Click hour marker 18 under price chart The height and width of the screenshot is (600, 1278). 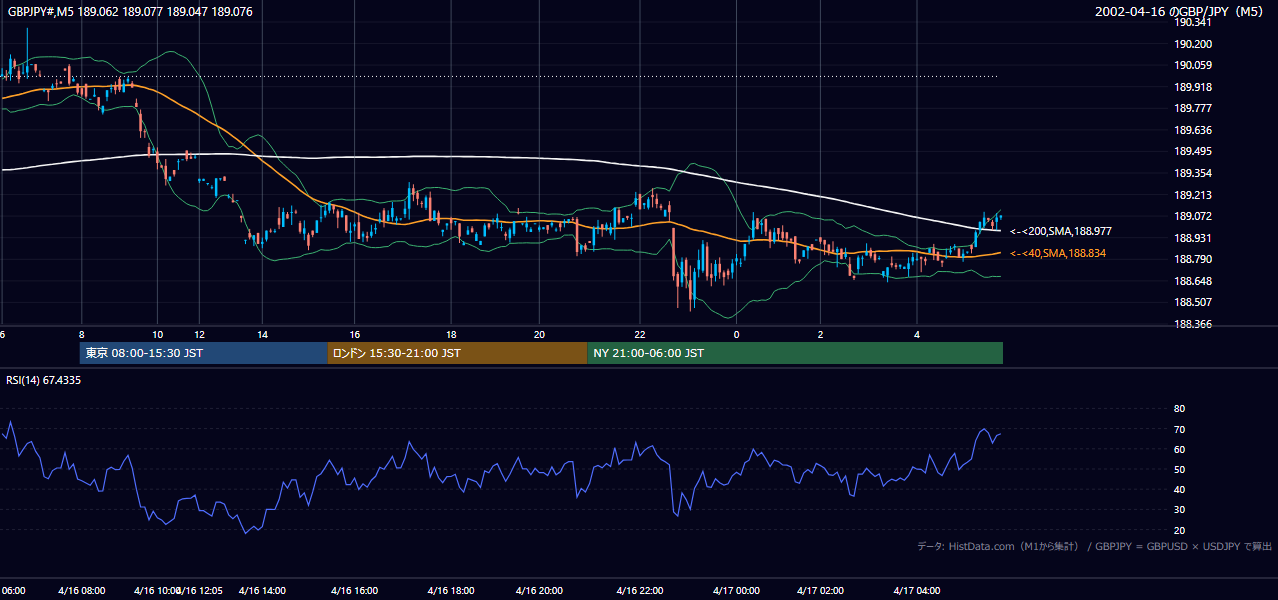(x=451, y=334)
